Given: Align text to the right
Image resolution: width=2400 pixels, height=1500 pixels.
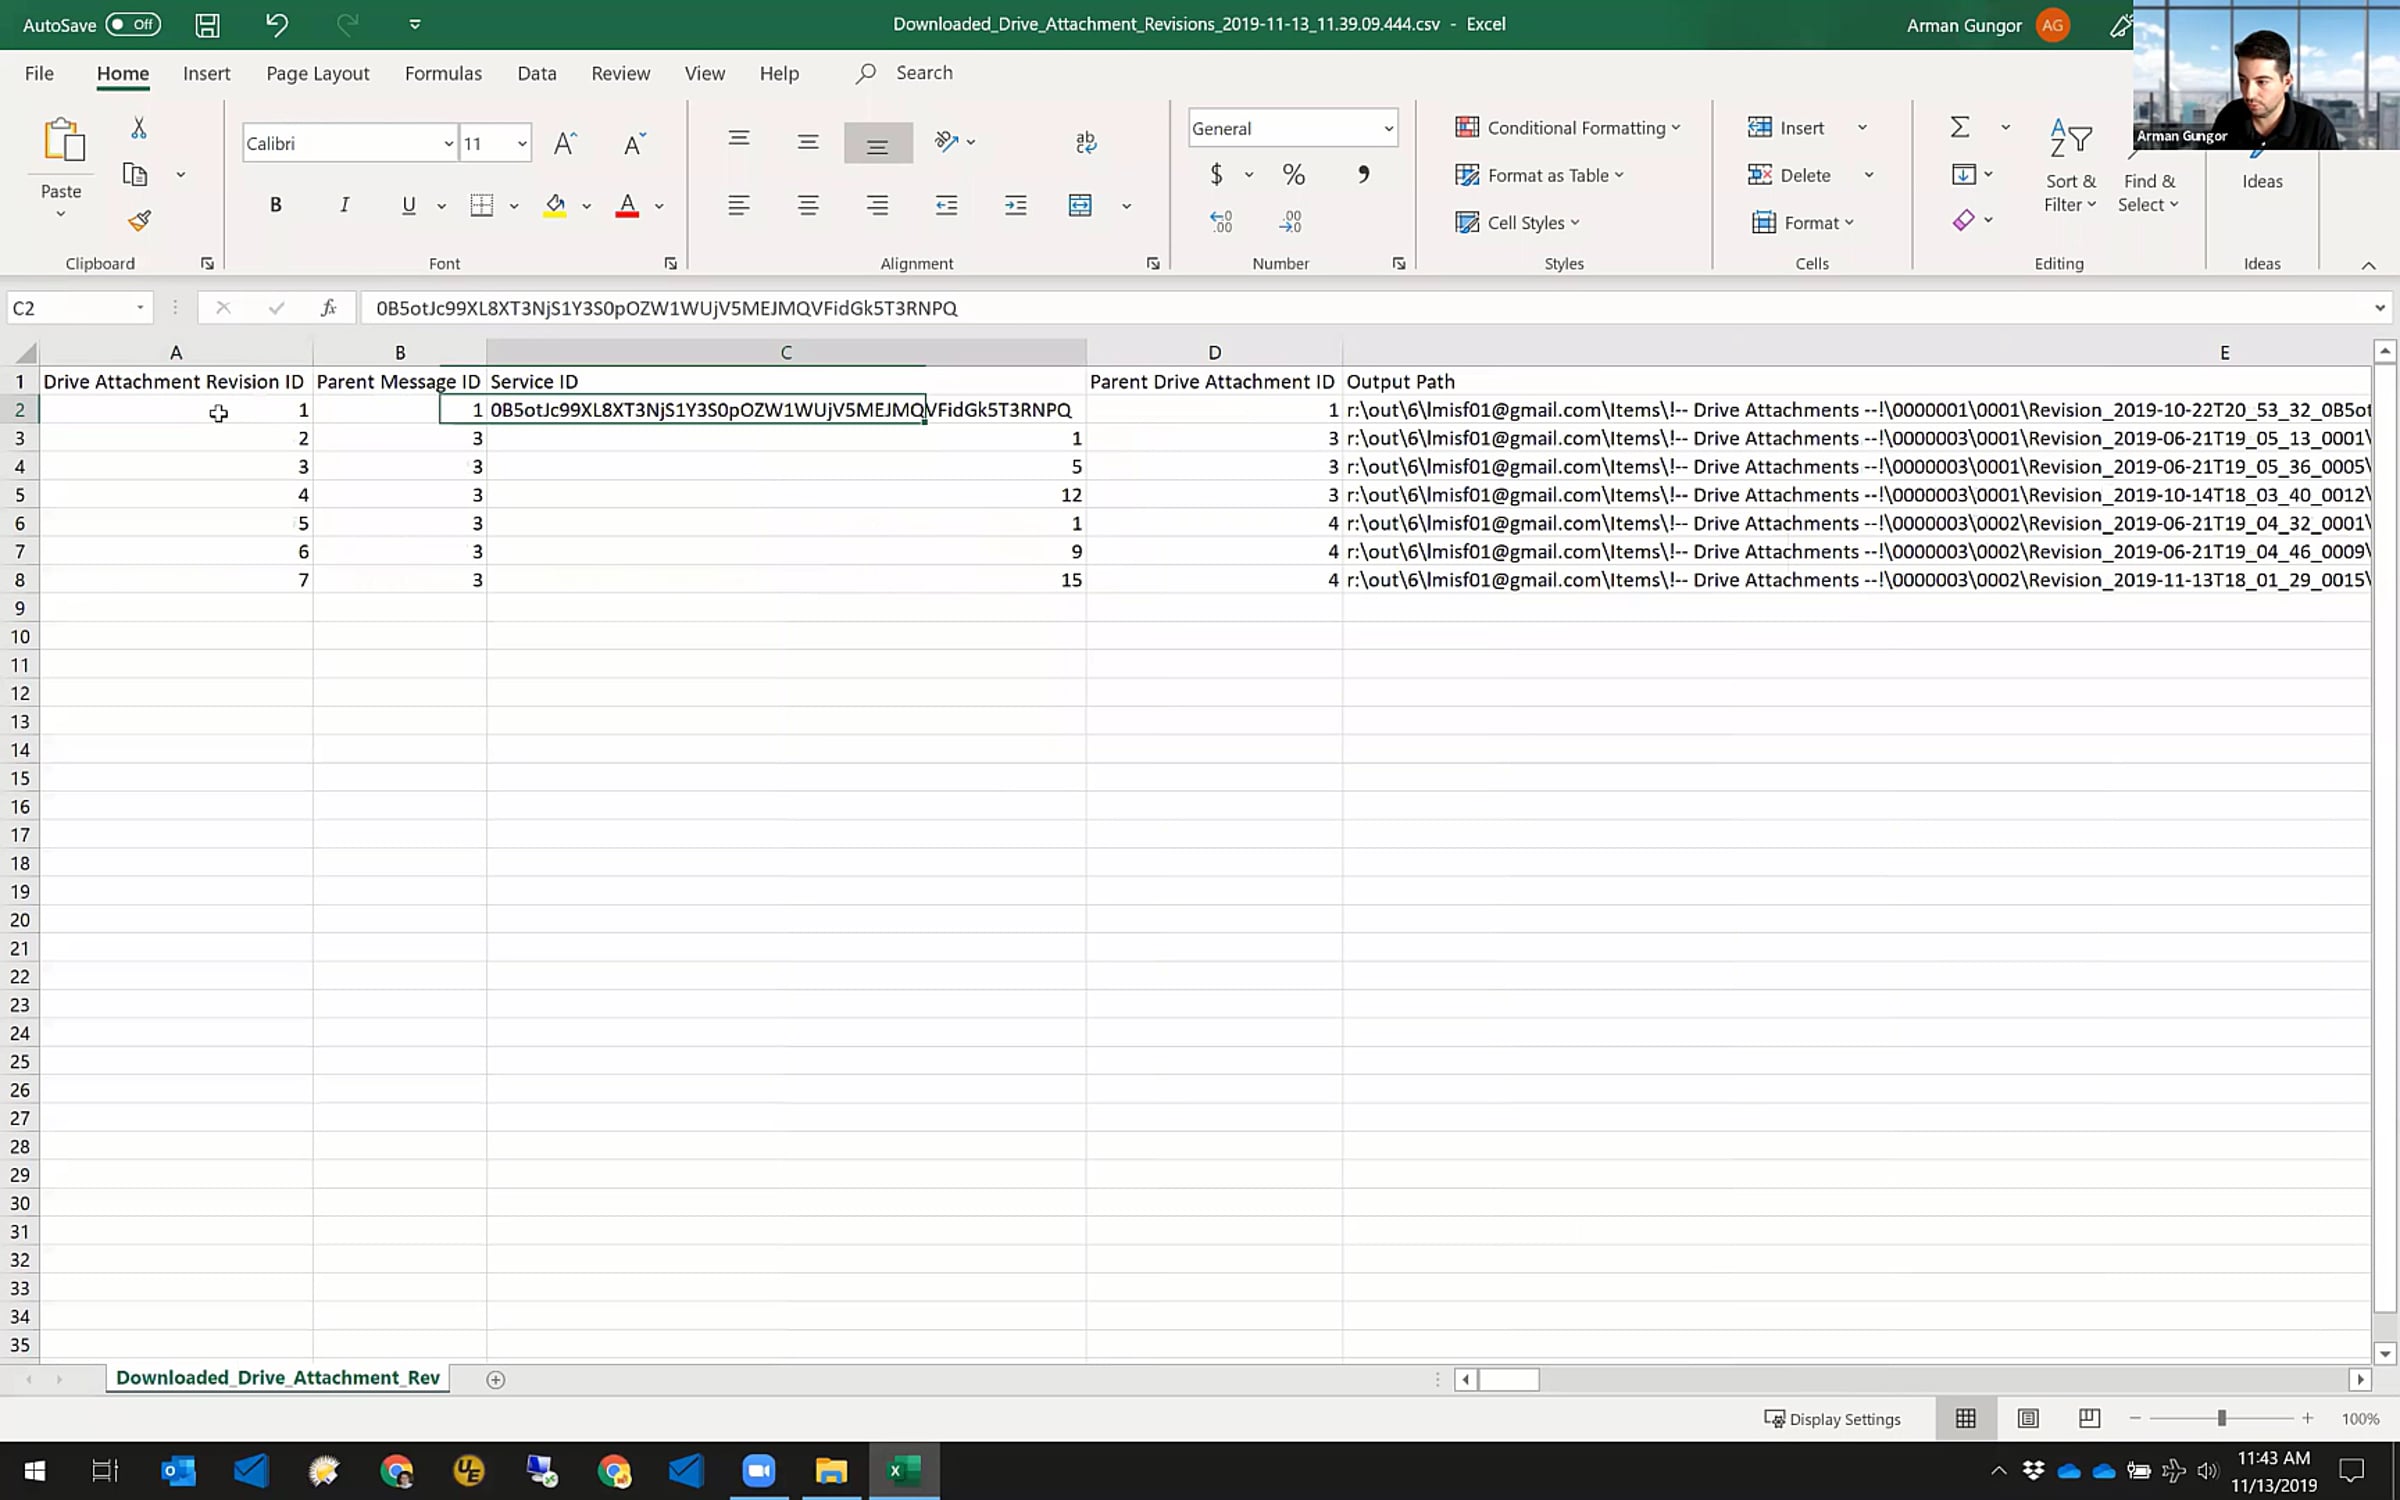Looking at the screenshot, I should pos(877,206).
